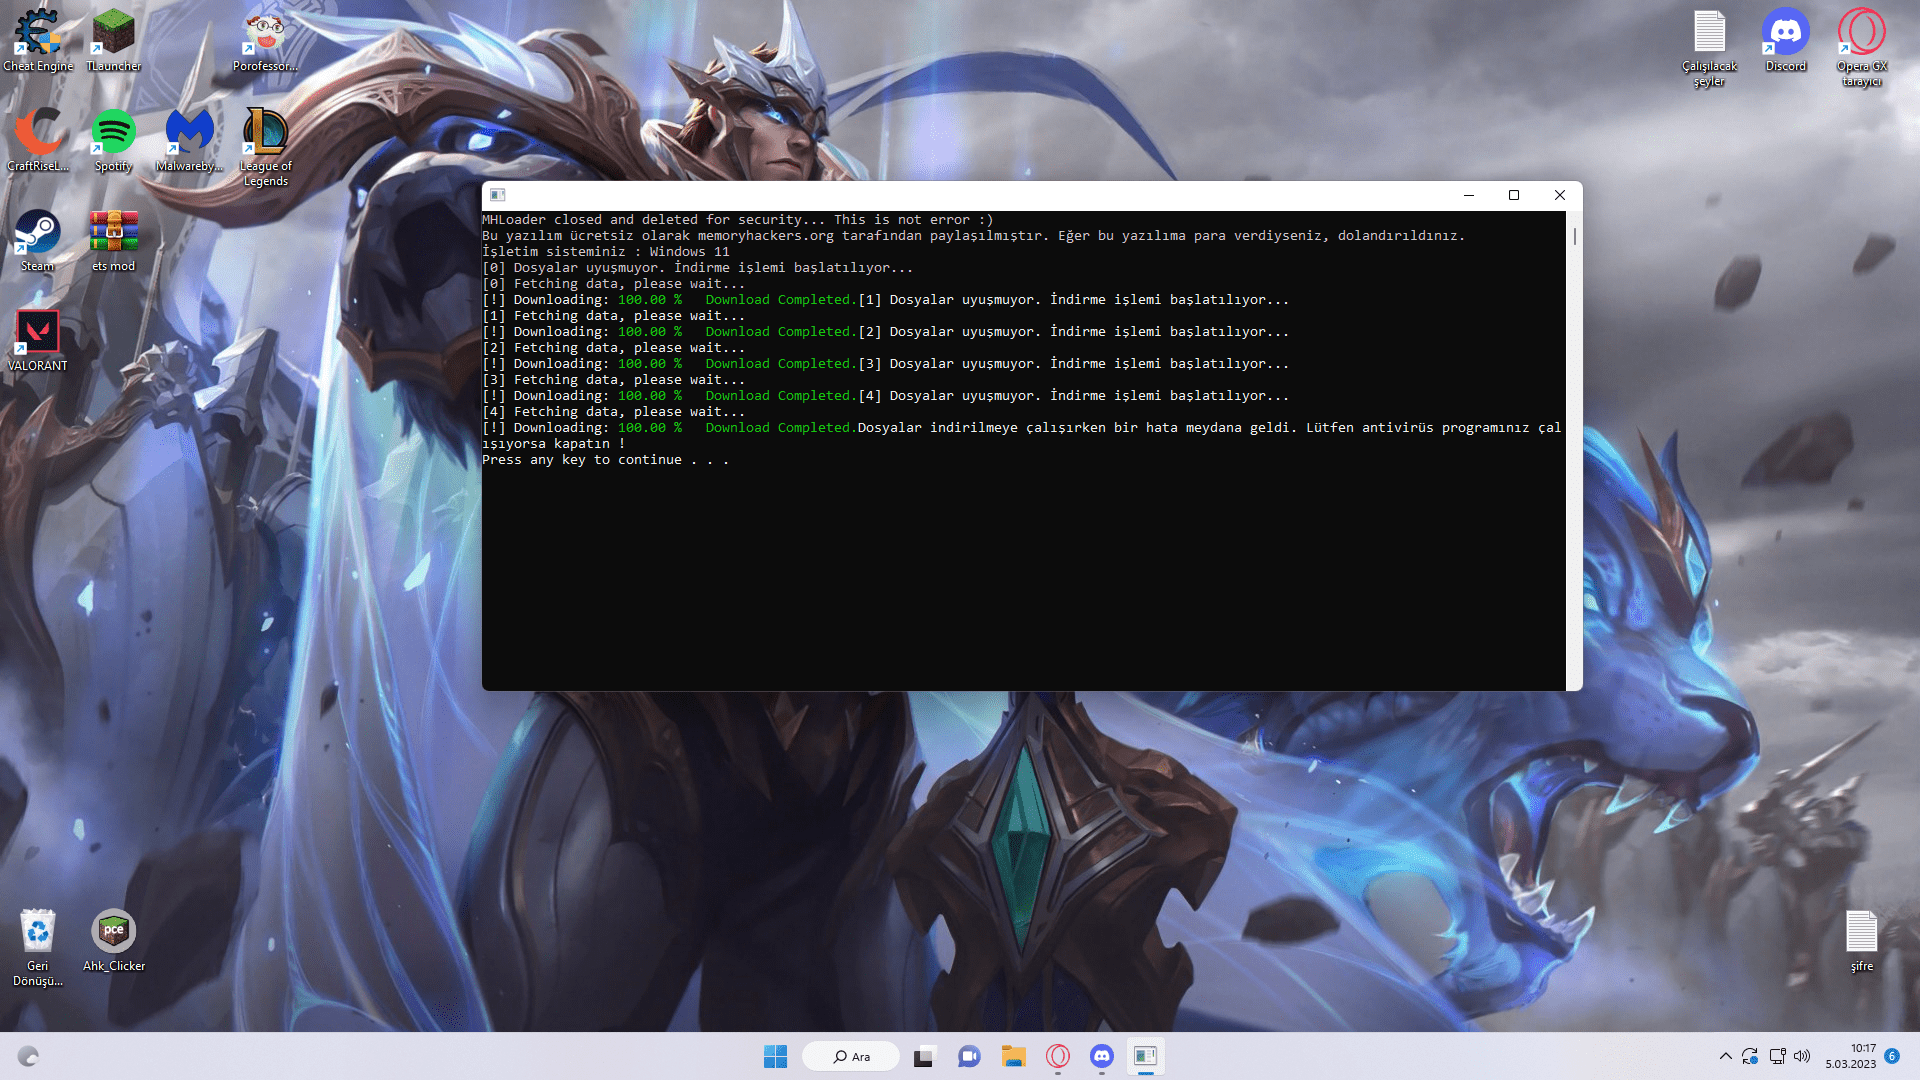Open Task View from the taskbar
Viewport: 1920px width, 1080px height.
[x=924, y=1056]
